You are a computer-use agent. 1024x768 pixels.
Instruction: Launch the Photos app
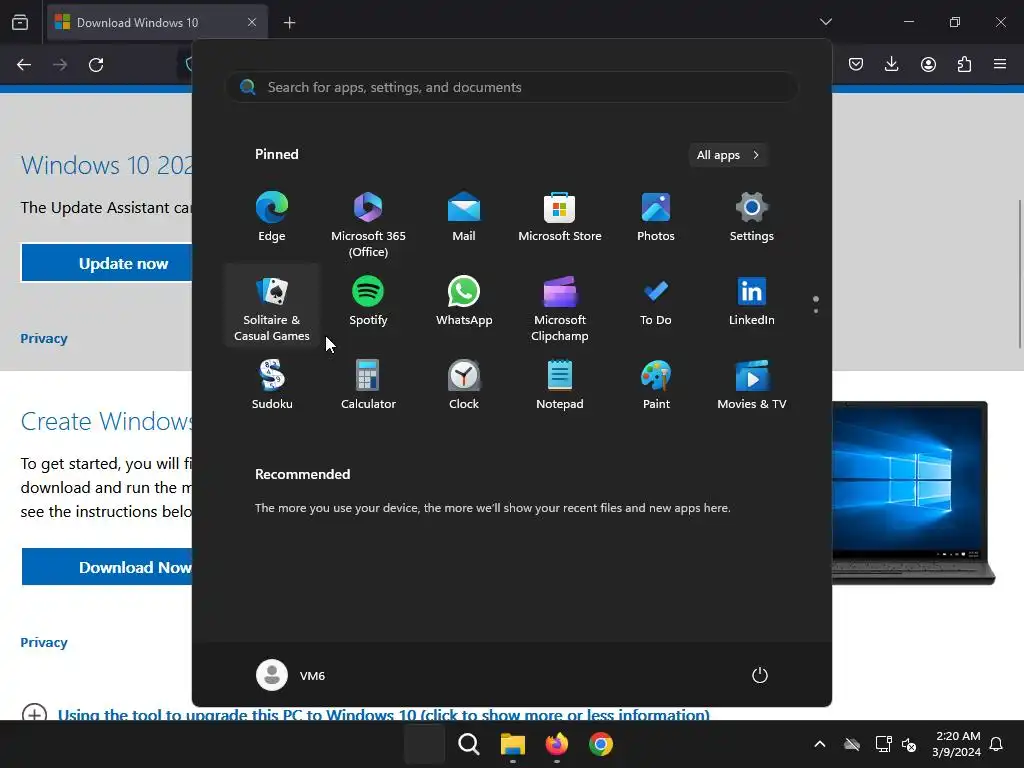(x=656, y=217)
